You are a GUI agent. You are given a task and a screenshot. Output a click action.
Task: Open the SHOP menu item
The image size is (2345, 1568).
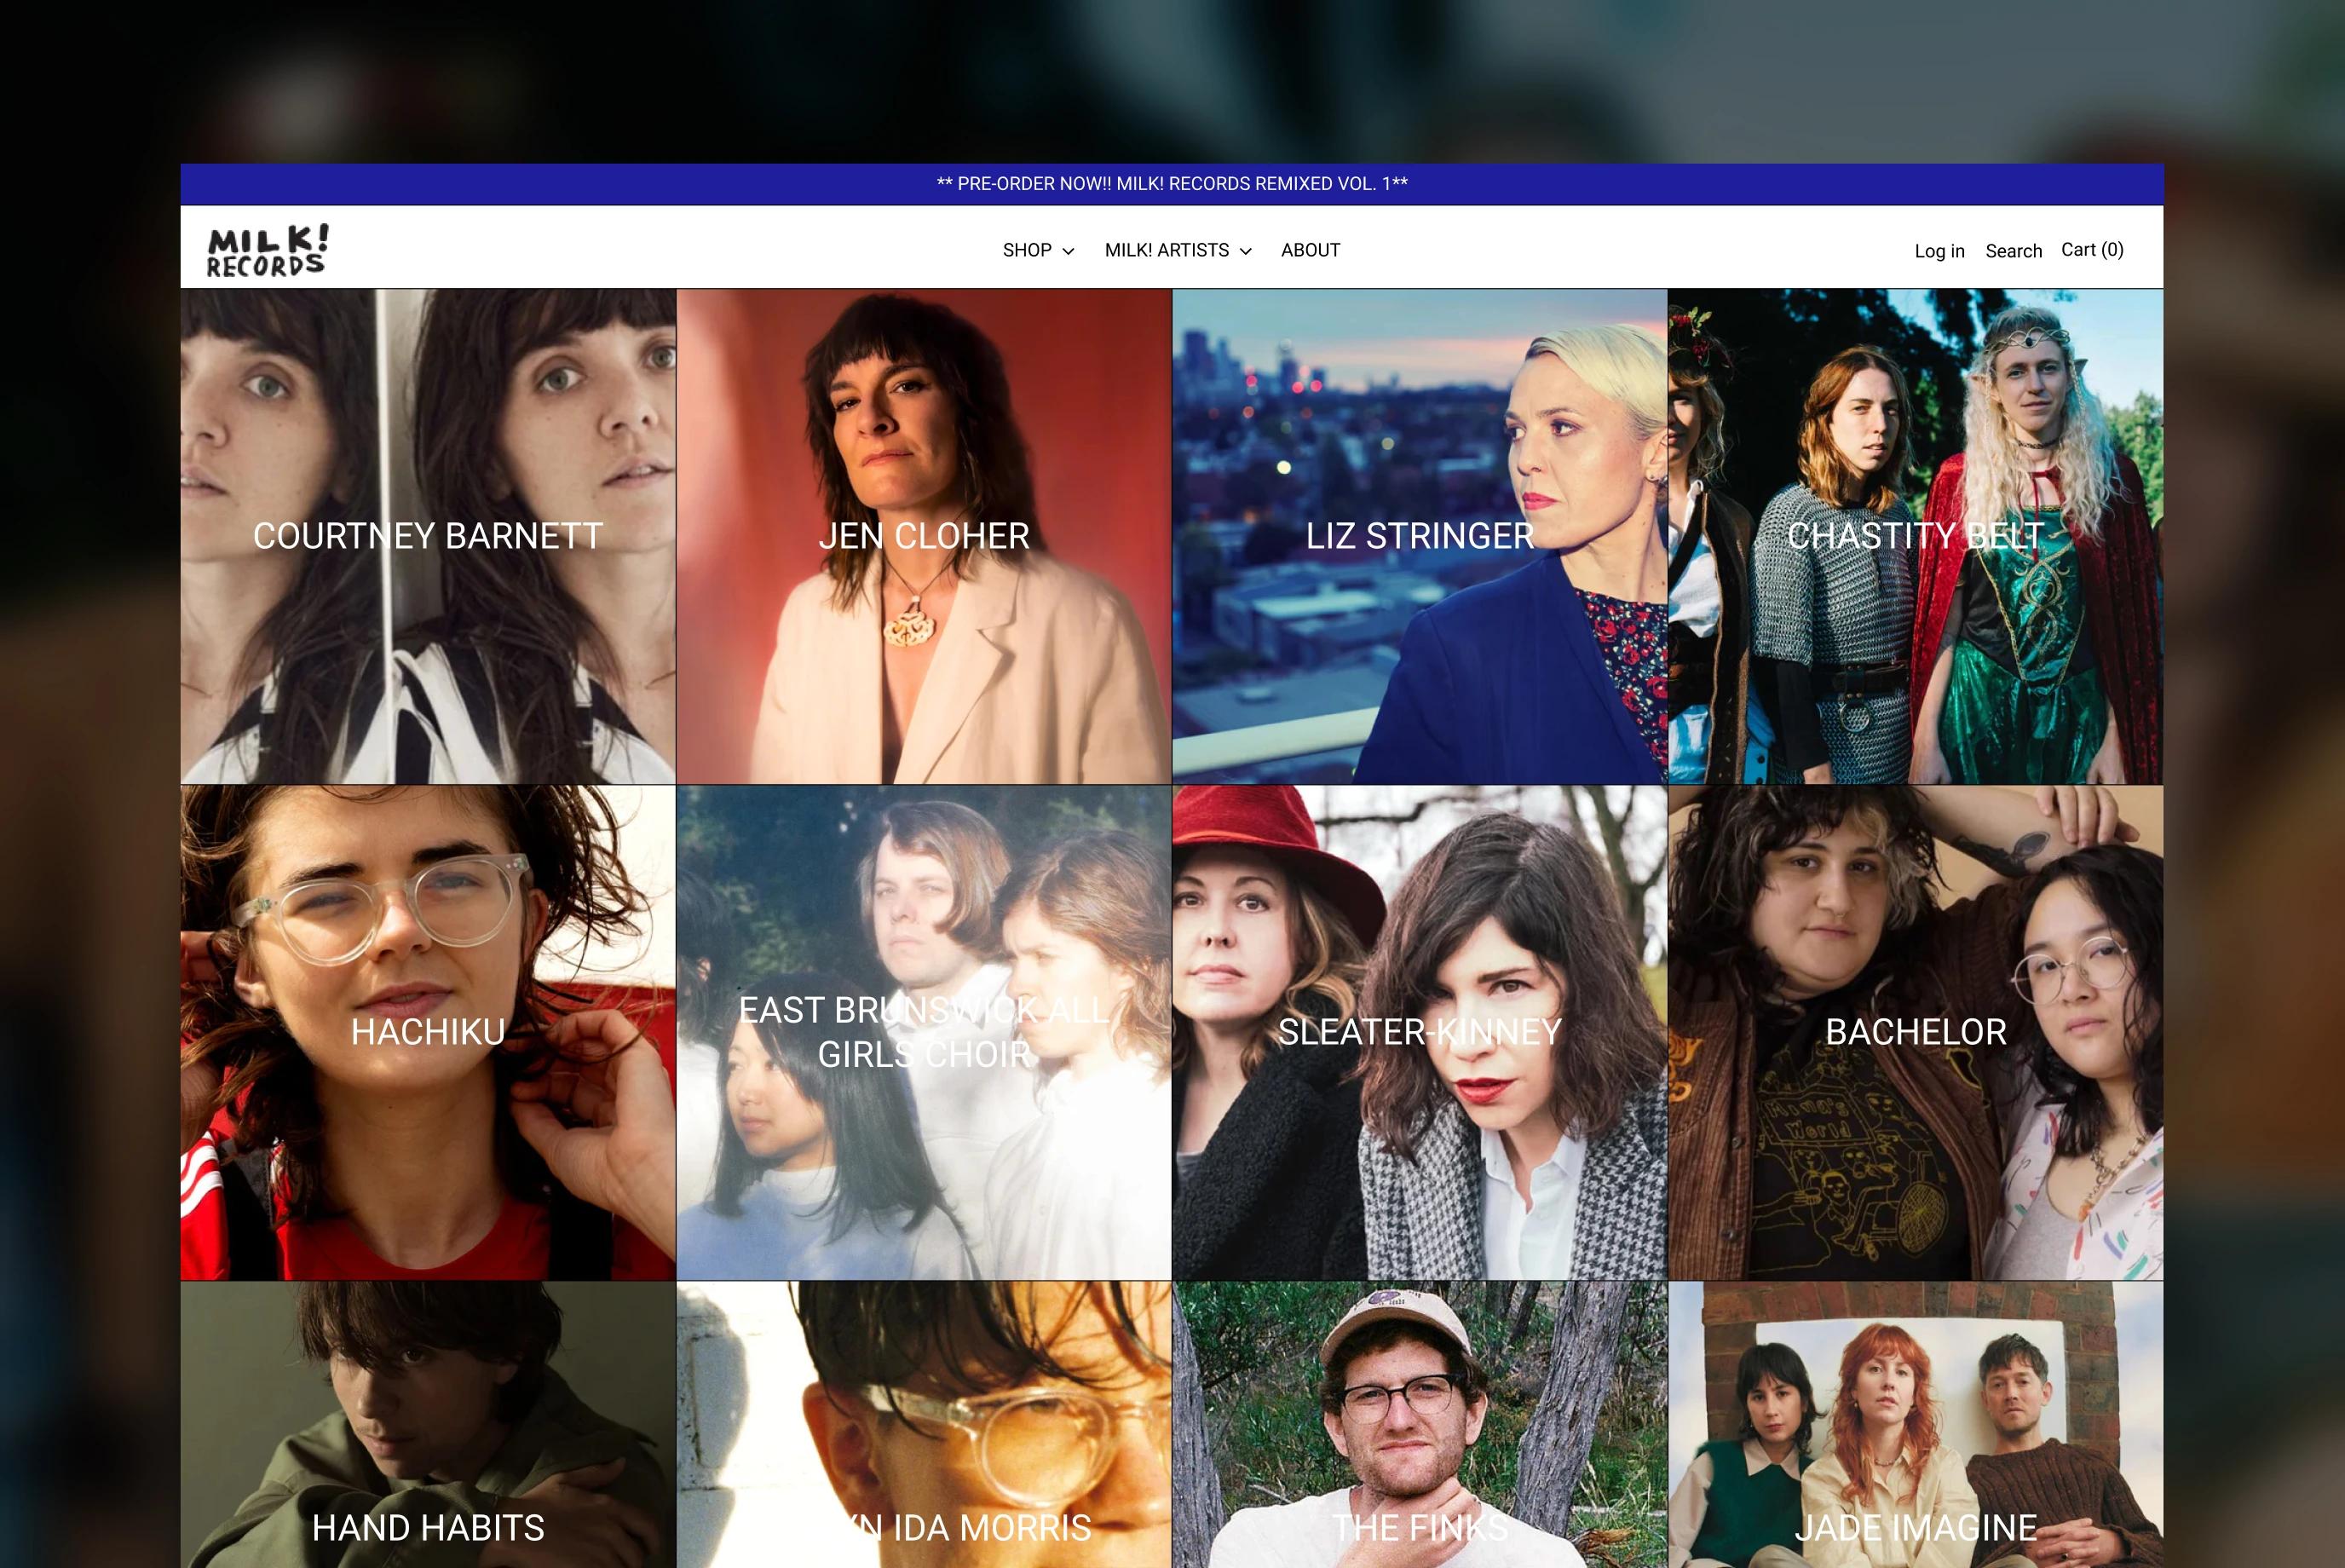click(1027, 250)
